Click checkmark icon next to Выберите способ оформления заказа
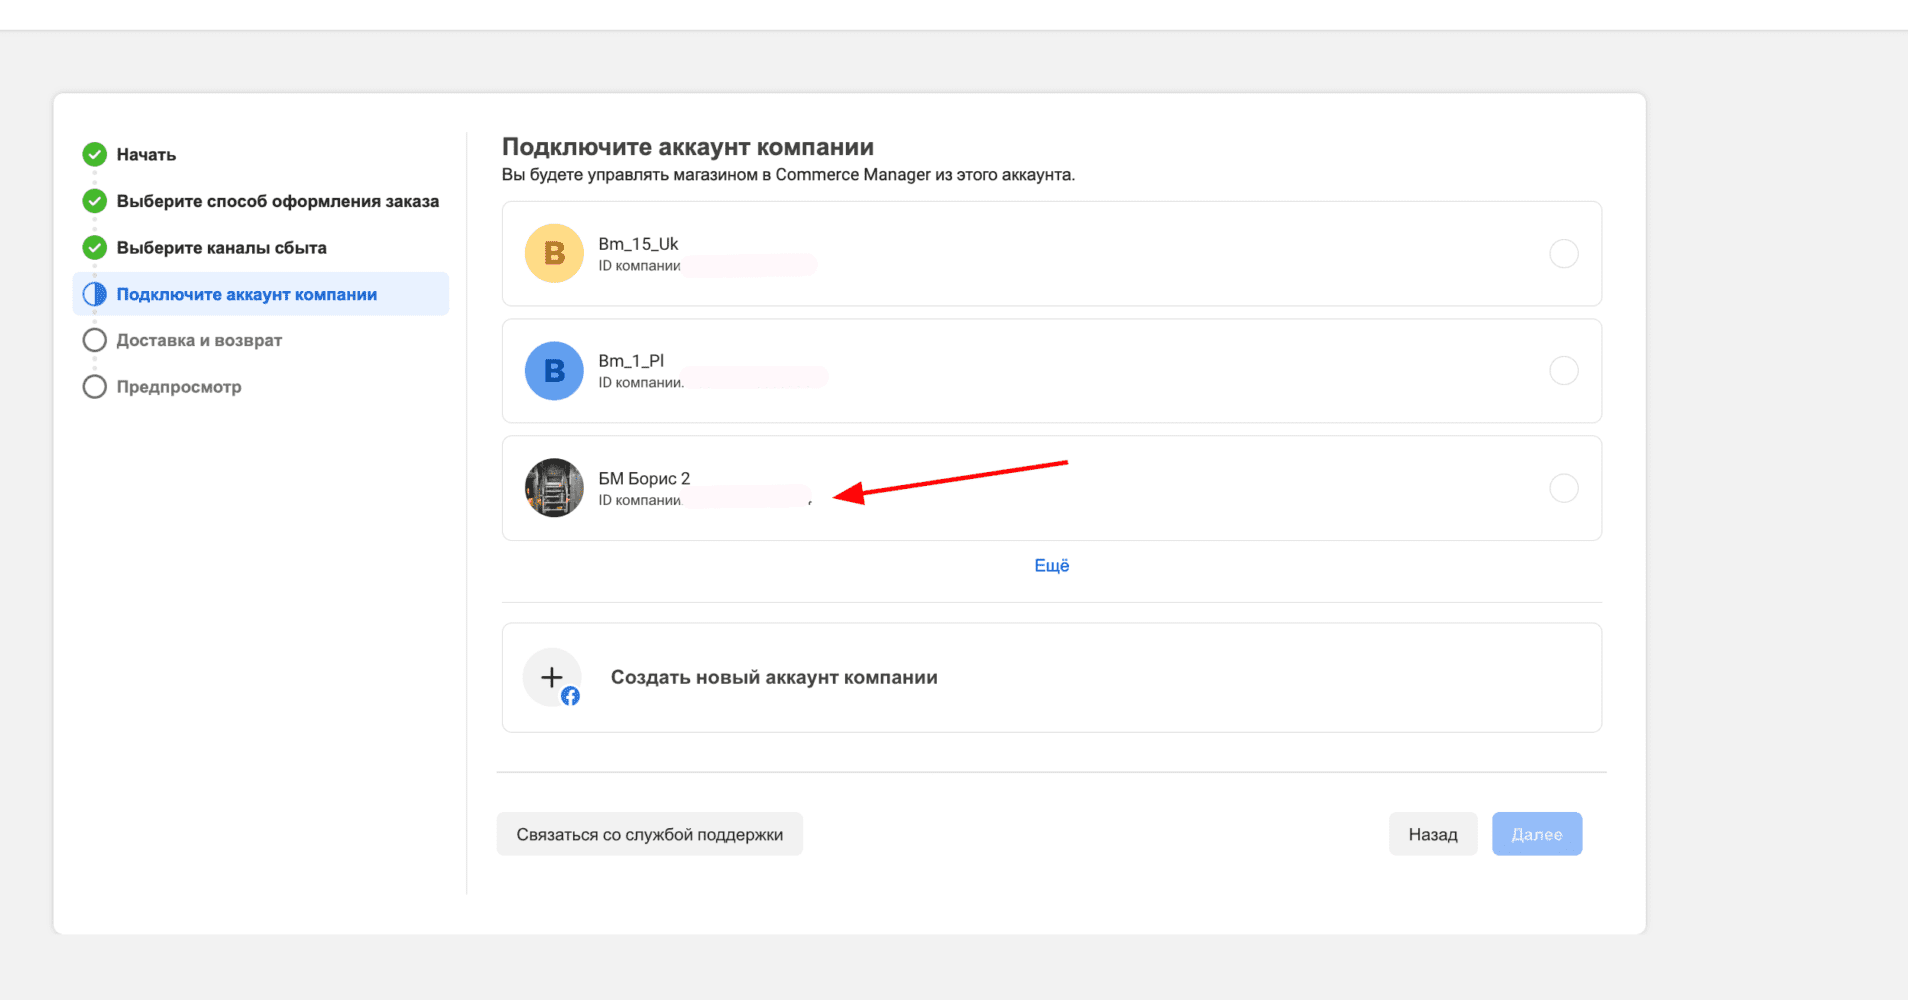 (95, 201)
